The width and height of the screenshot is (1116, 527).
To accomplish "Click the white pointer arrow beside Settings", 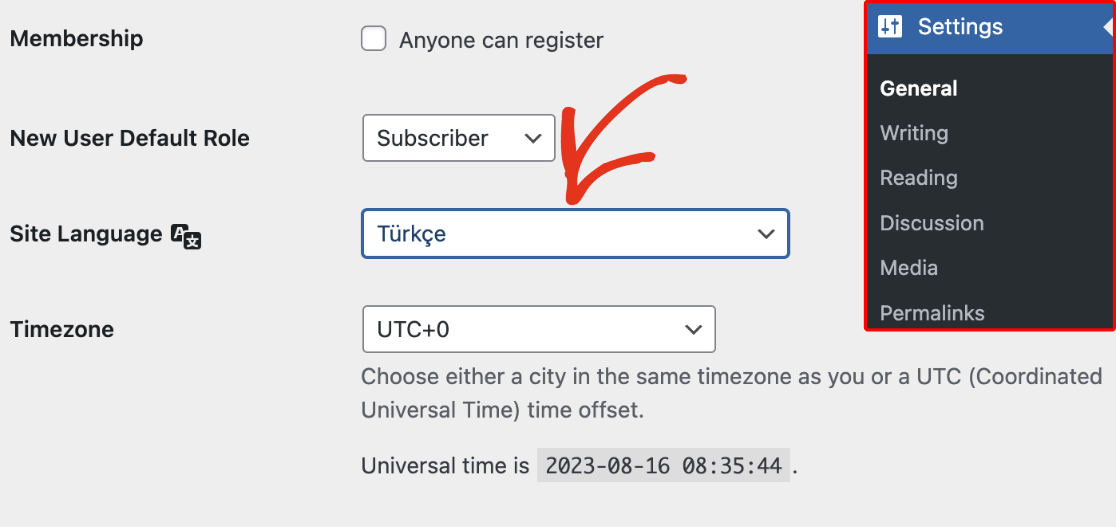I will click(x=1108, y=27).
